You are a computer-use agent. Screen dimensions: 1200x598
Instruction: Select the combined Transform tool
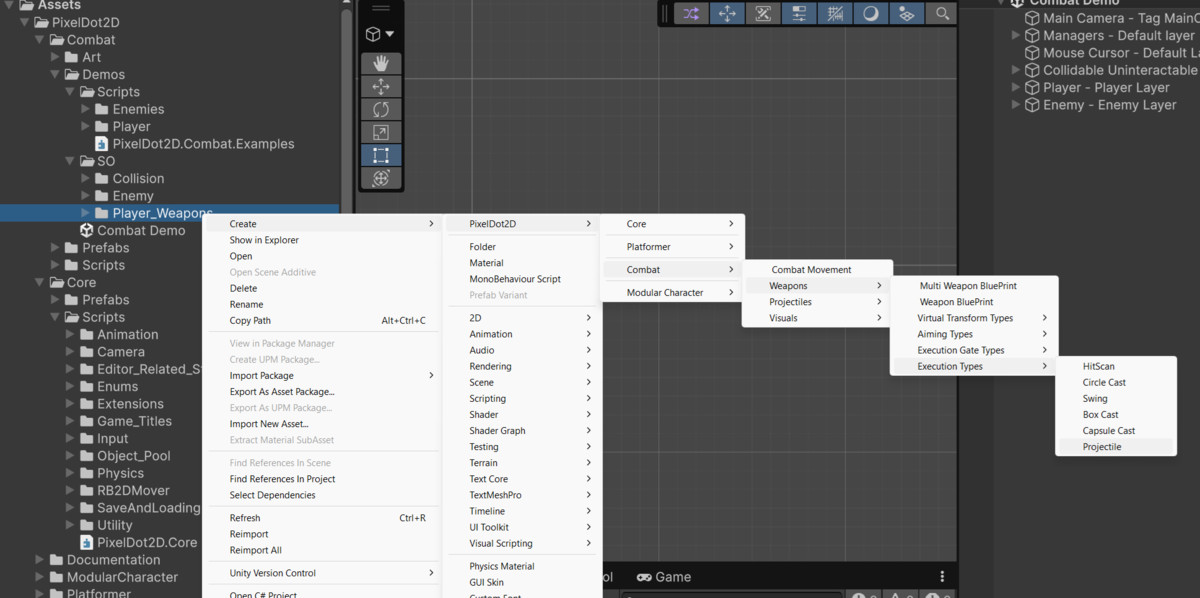(381, 178)
